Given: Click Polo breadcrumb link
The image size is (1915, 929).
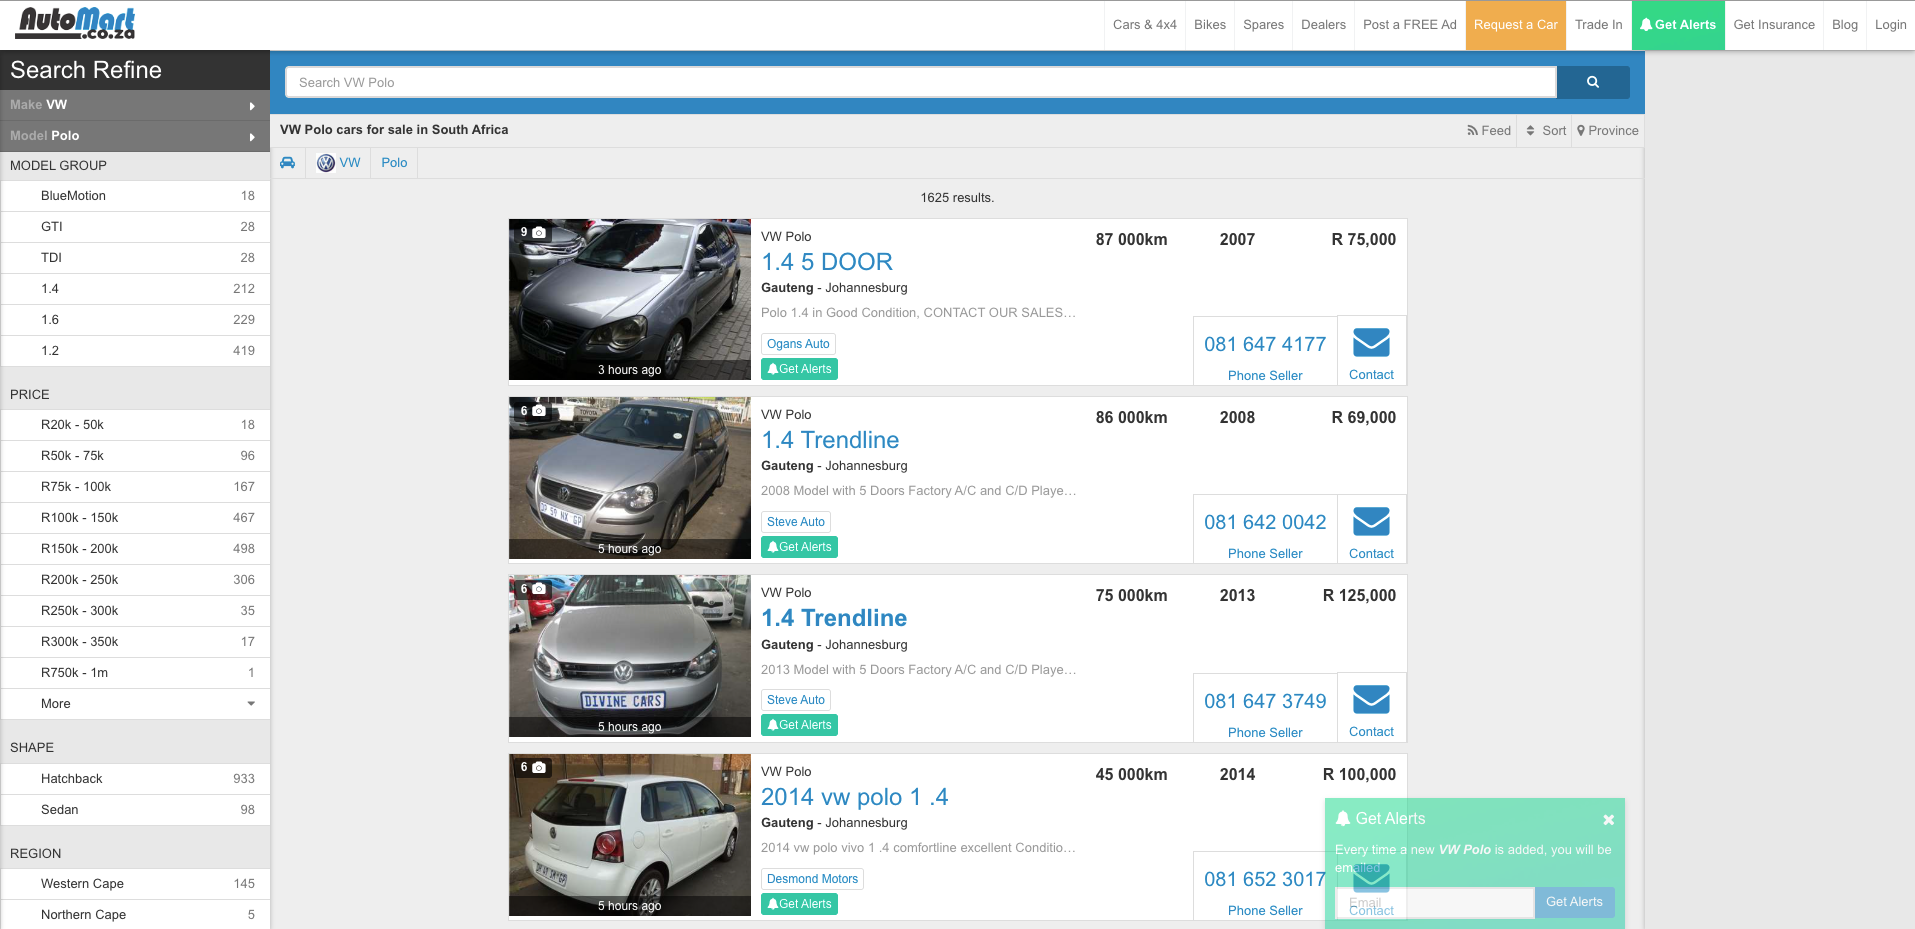Looking at the screenshot, I should (x=394, y=163).
